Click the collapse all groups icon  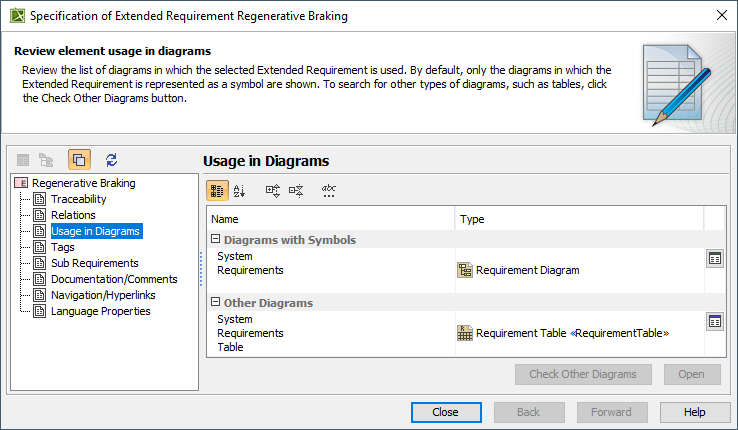coord(296,190)
